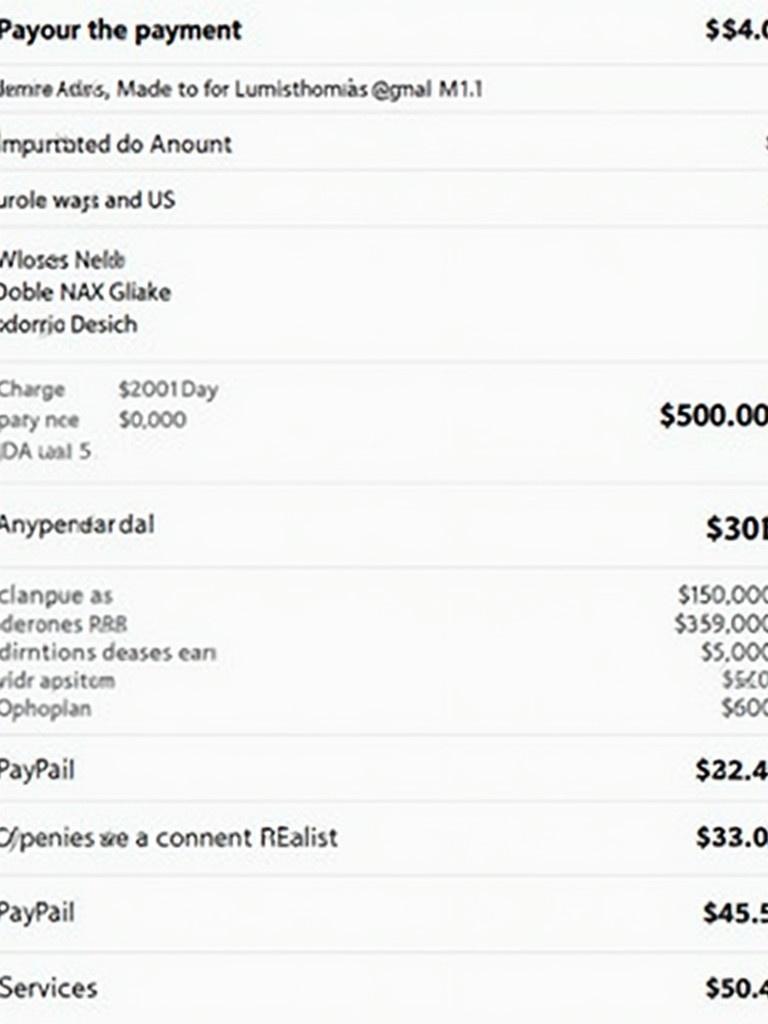This screenshot has height=1024, width=768.
Task: Click the 'Doble NAX Gliake' line
Action: (x=85, y=292)
